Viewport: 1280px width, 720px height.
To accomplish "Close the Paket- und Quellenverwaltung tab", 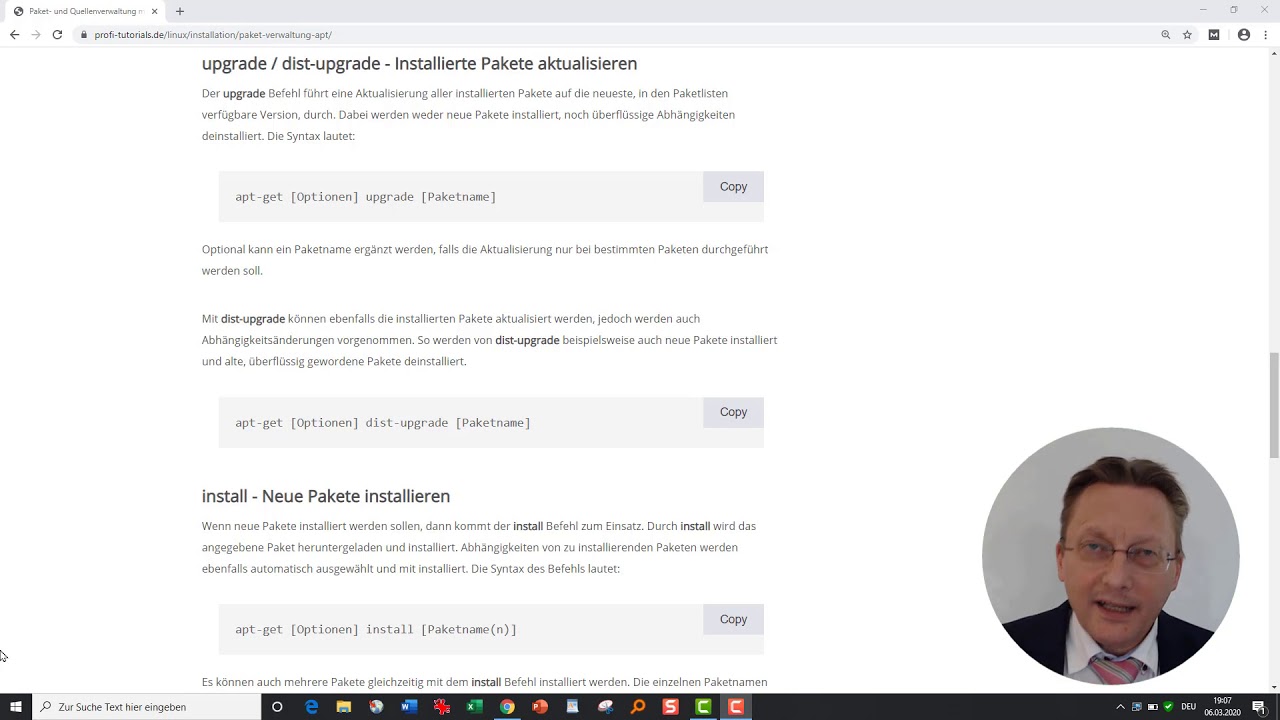I will click(154, 11).
